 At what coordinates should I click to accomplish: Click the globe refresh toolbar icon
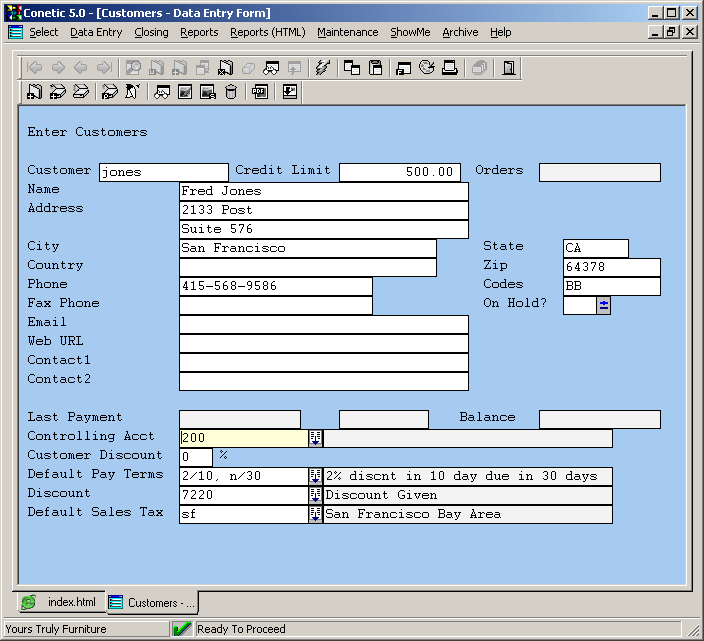click(427, 68)
